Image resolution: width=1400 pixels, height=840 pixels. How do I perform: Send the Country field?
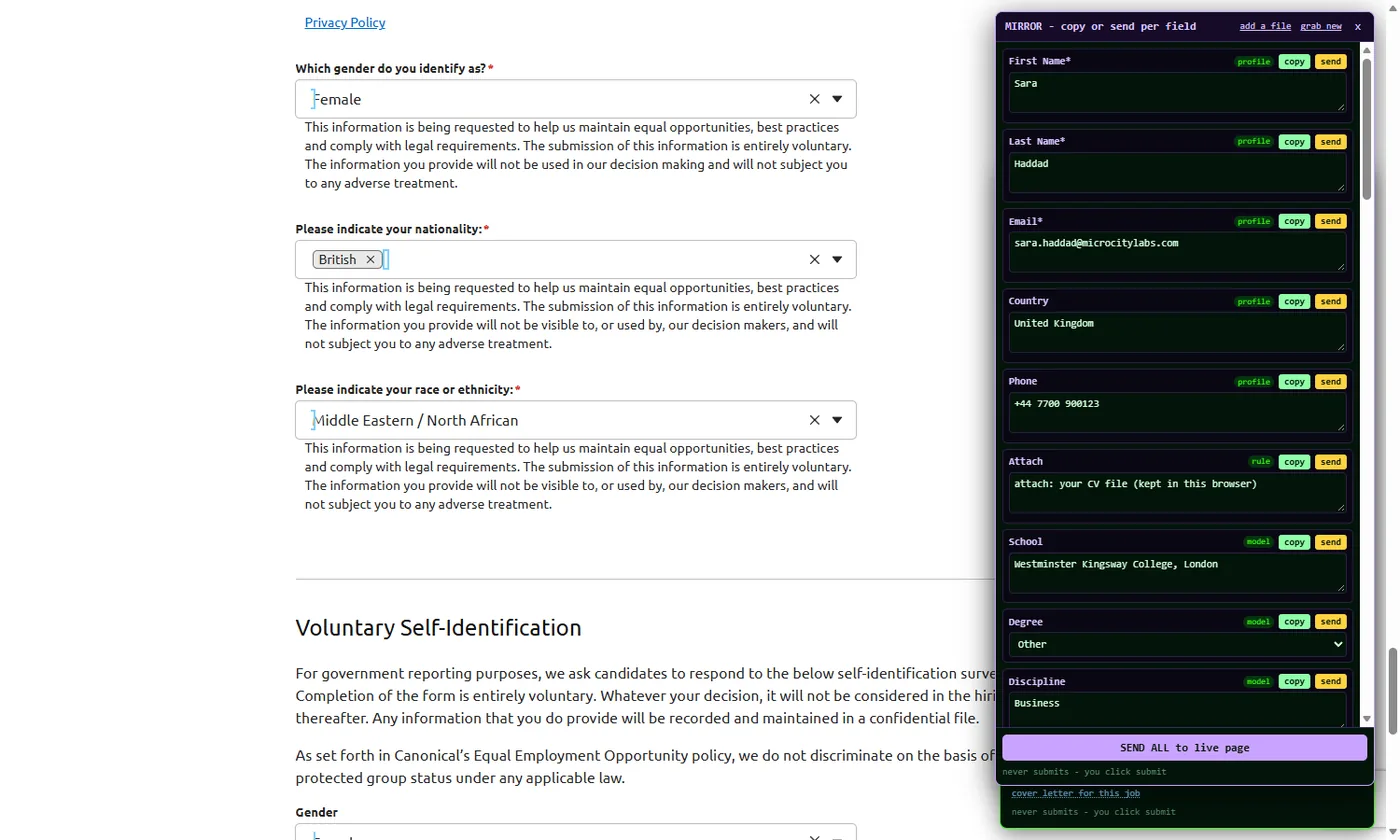click(1330, 301)
